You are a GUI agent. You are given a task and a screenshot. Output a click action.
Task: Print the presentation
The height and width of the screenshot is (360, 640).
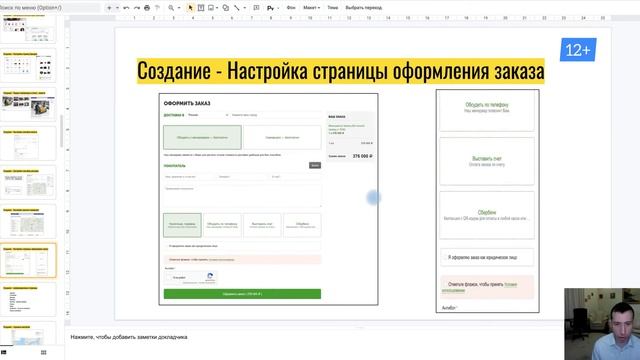pyautogui.click(x=147, y=8)
